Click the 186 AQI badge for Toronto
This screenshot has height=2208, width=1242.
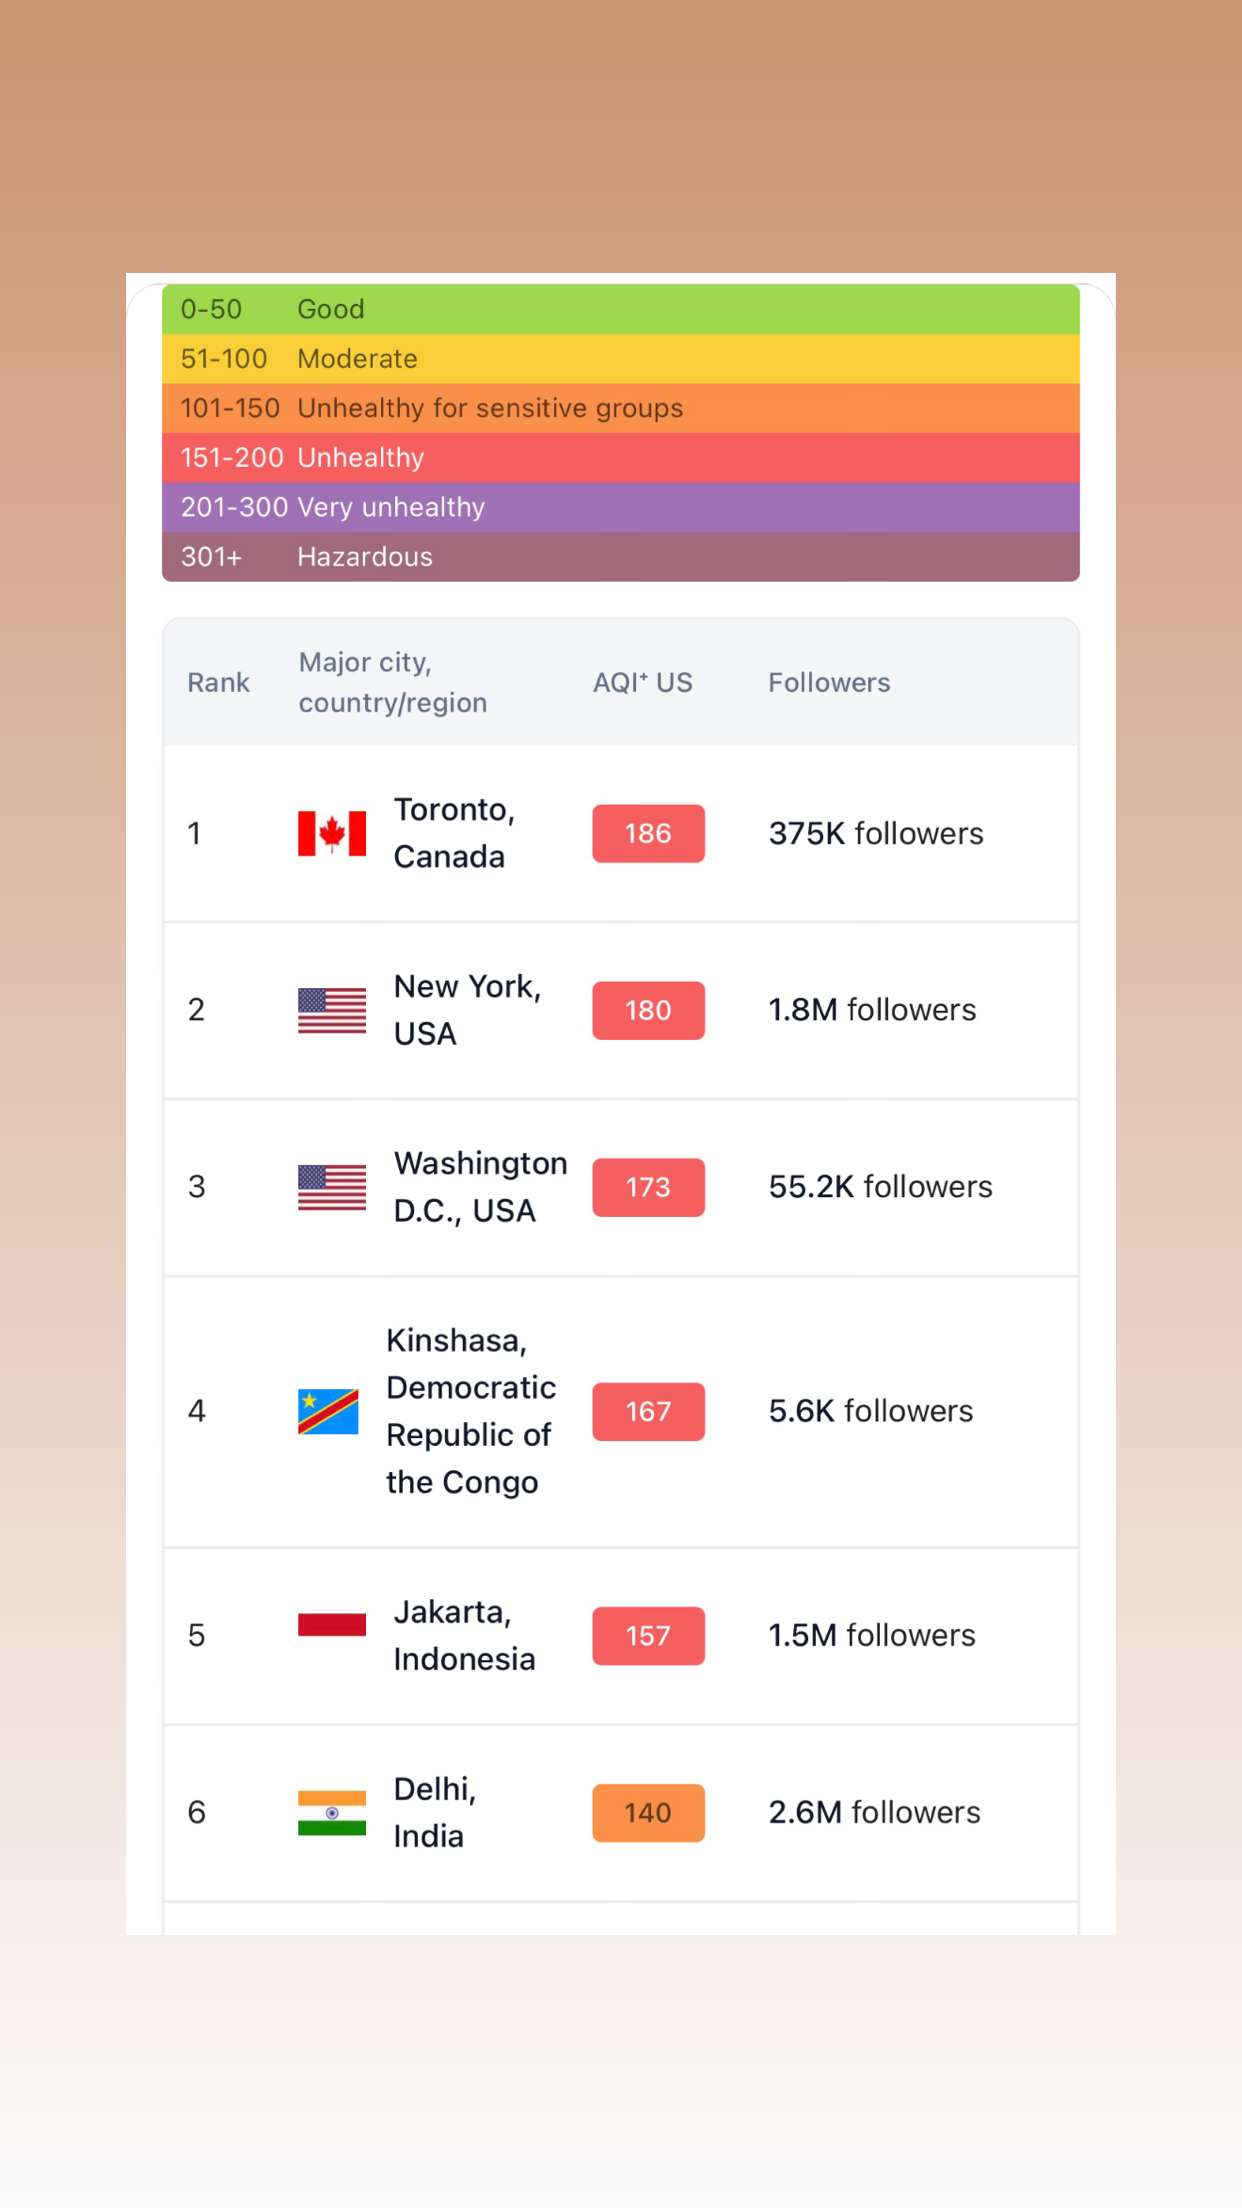[648, 833]
